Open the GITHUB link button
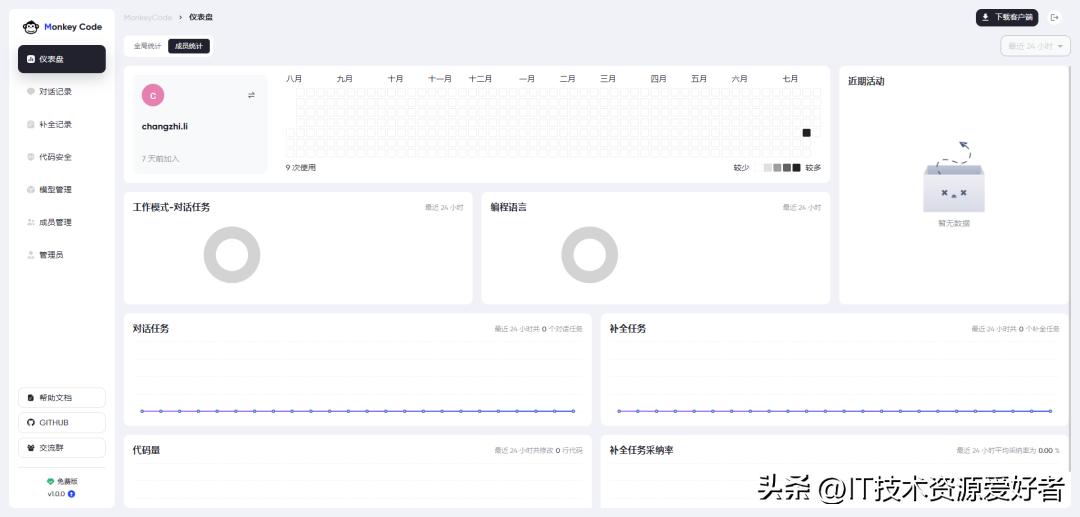Screen dimensions: 1080x517 (x=62, y=423)
